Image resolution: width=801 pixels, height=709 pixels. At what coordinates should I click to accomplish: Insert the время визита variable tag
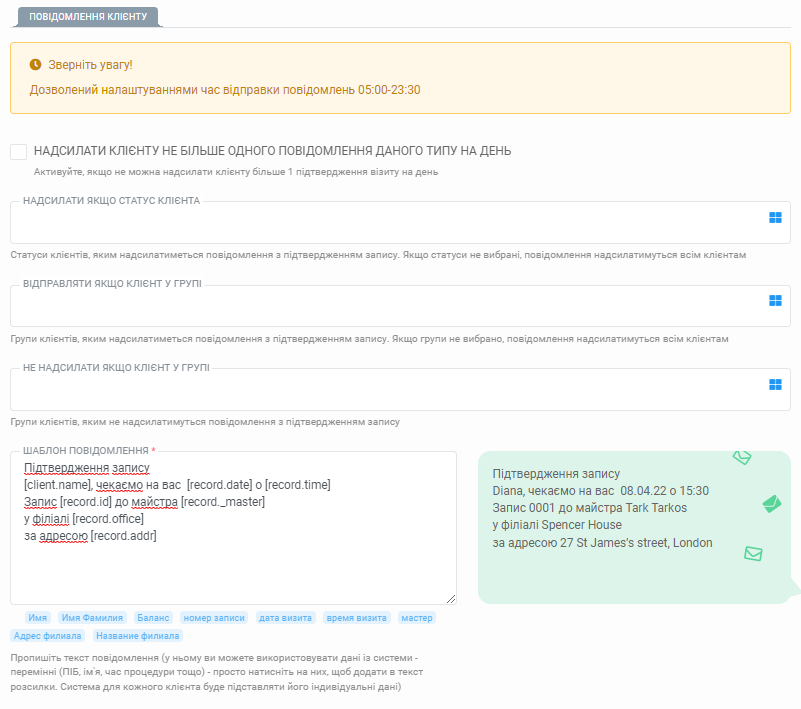click(357, 618)
